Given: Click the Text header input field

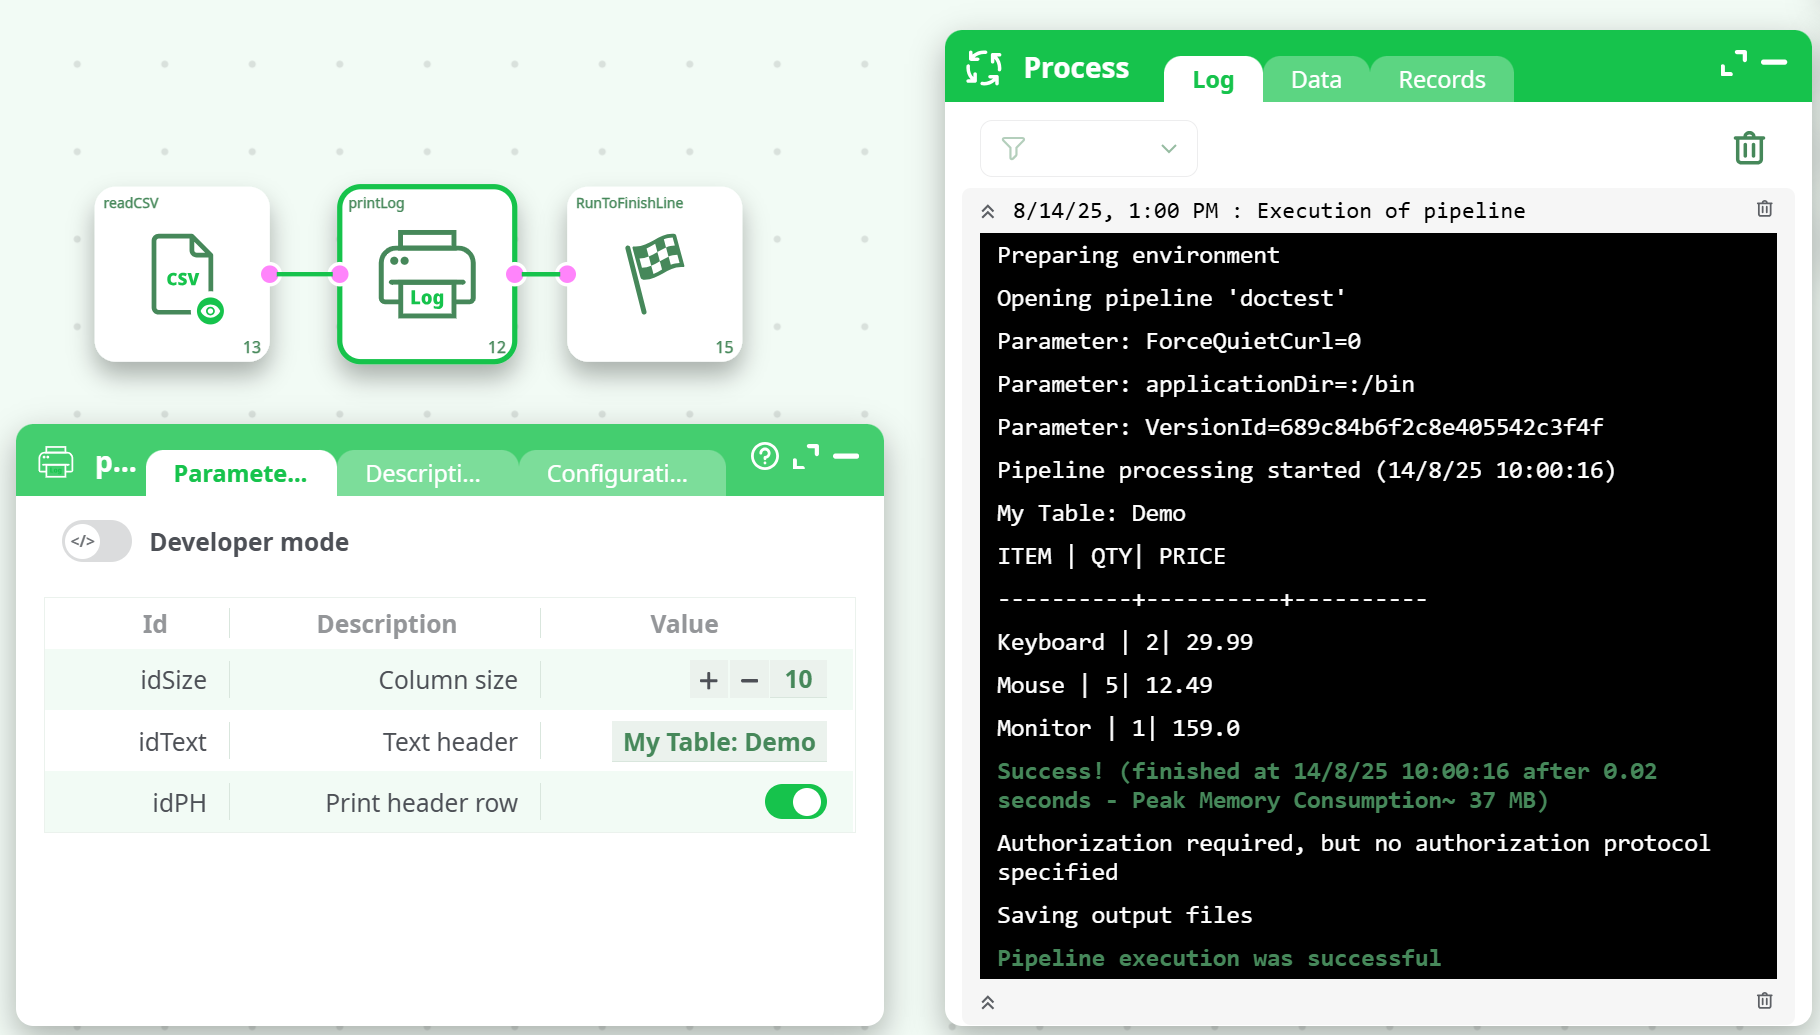Looking at the screenshot, I should (x=719, y=742).
